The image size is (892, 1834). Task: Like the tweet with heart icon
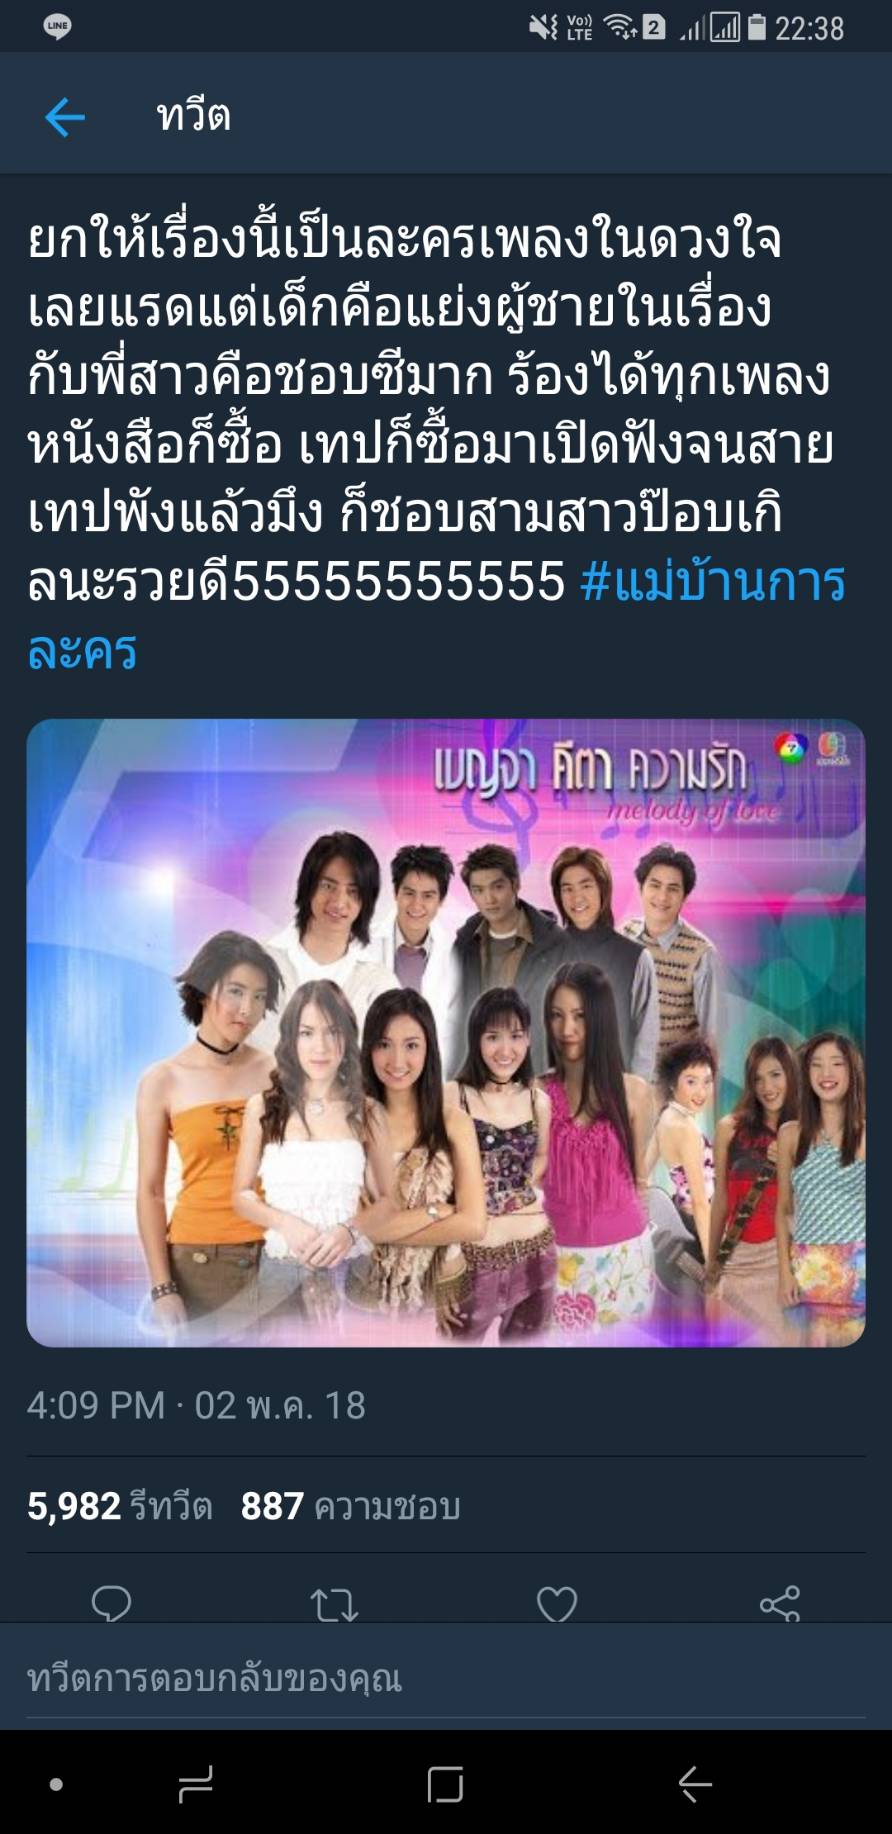(x=557, y=1604)
